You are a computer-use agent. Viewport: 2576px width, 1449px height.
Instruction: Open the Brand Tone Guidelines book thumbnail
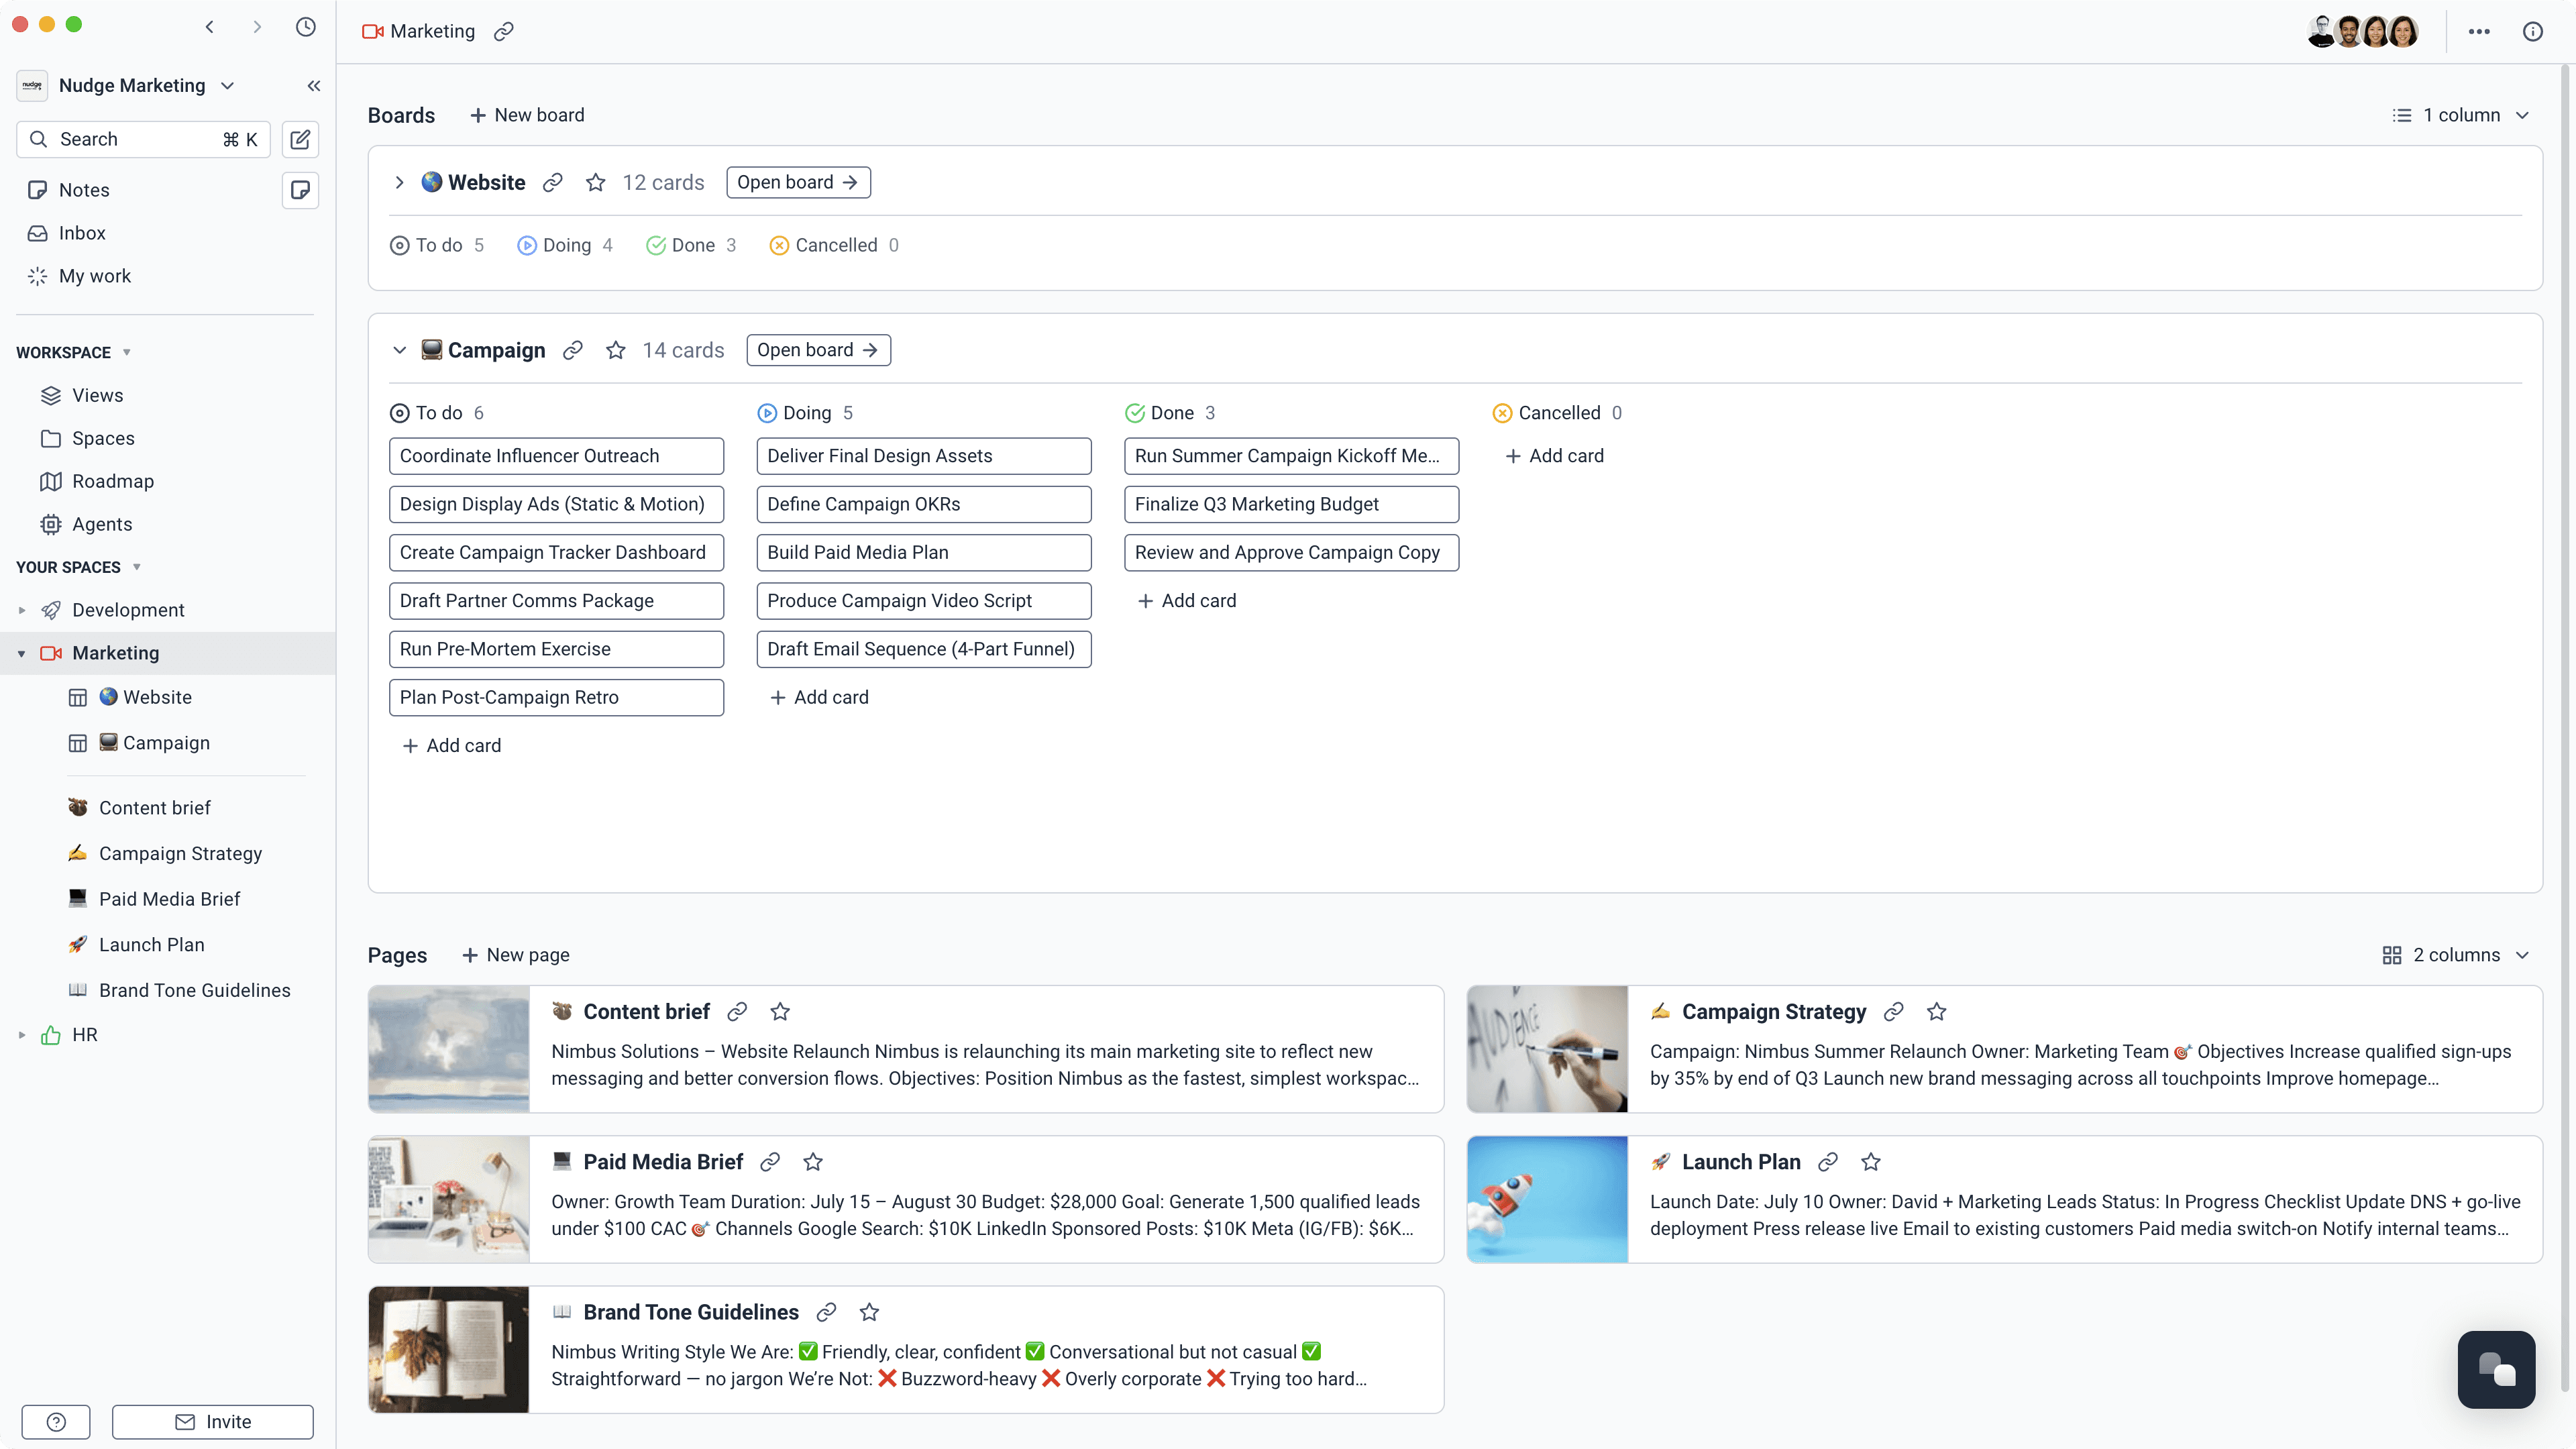pos(448,1349)
